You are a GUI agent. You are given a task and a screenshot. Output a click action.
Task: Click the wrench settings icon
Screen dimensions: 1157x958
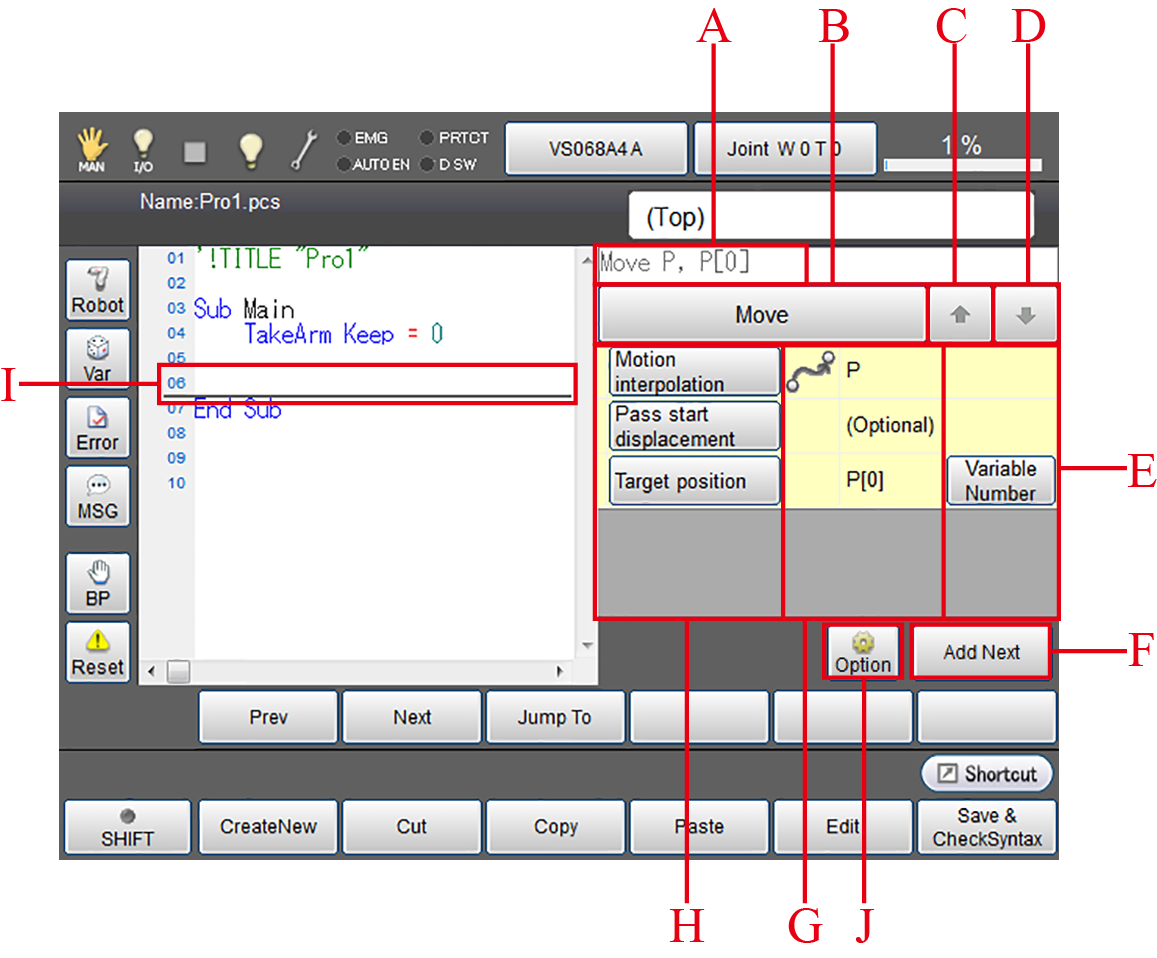pos(305,150)
